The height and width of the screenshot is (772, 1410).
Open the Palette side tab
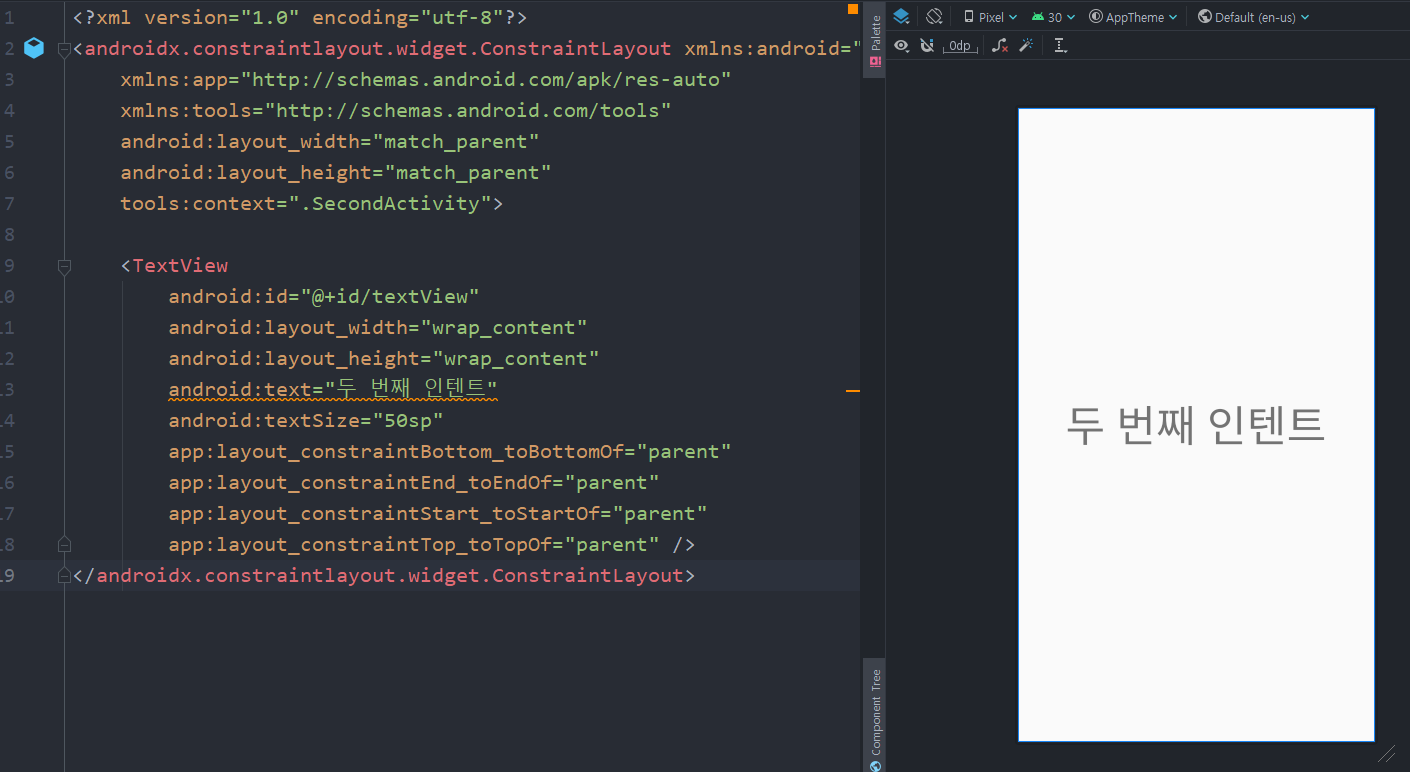tap(875, 40)
